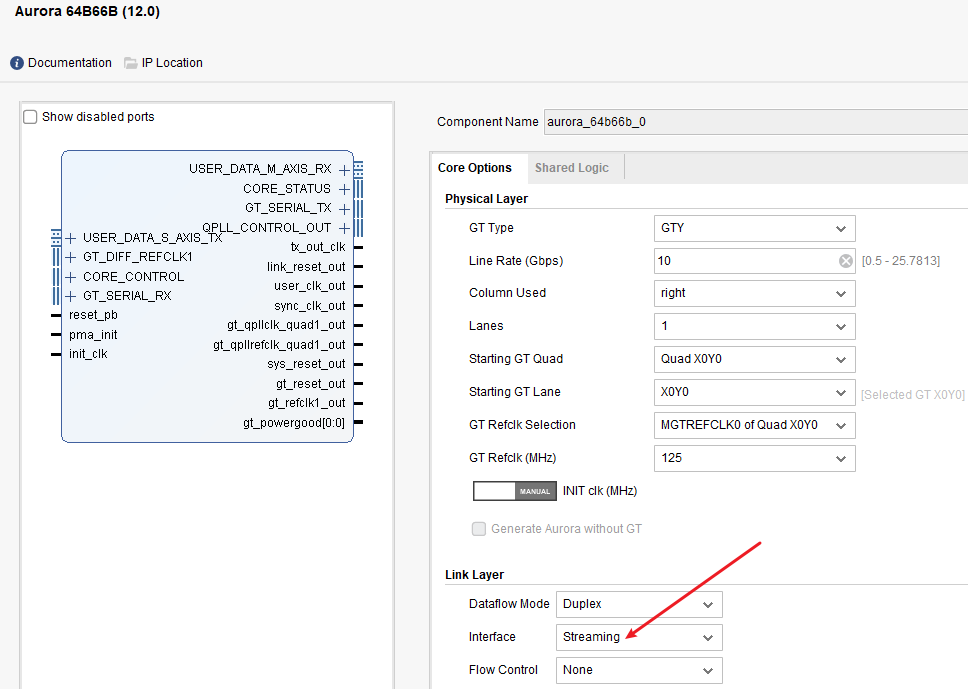The height and width of the screenshot is (689, 968).
Task: Open the IP Location folder icon
Action: point(130,63)
